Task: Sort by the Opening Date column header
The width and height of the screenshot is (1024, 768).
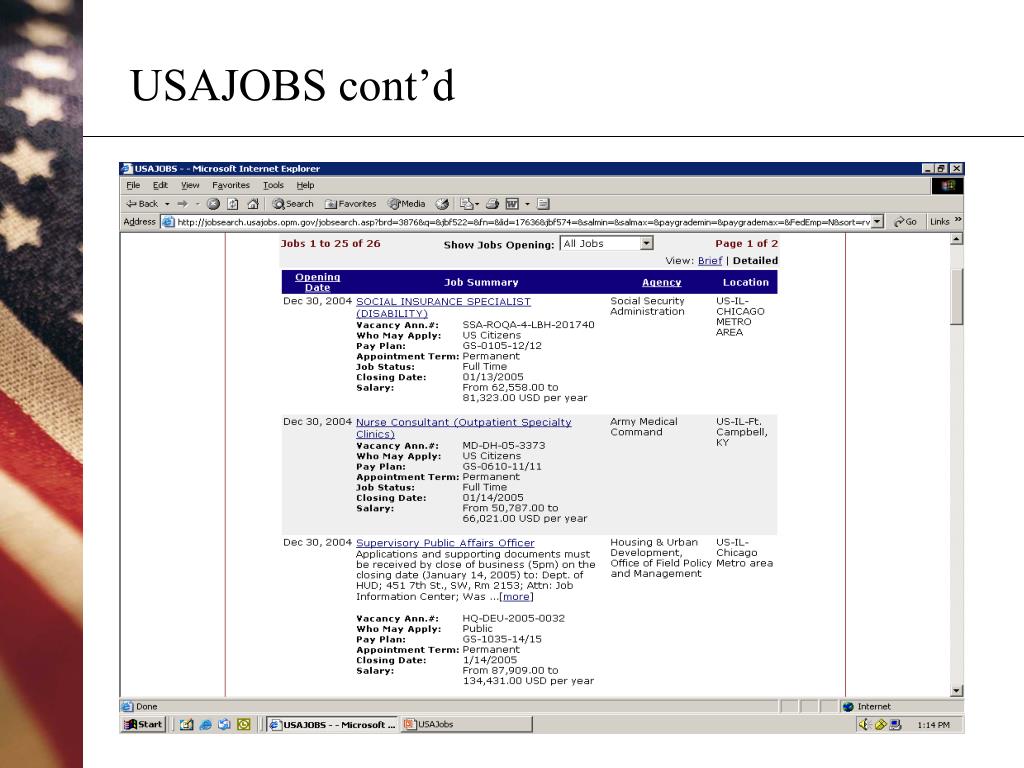Action: (x=317, y=282)
